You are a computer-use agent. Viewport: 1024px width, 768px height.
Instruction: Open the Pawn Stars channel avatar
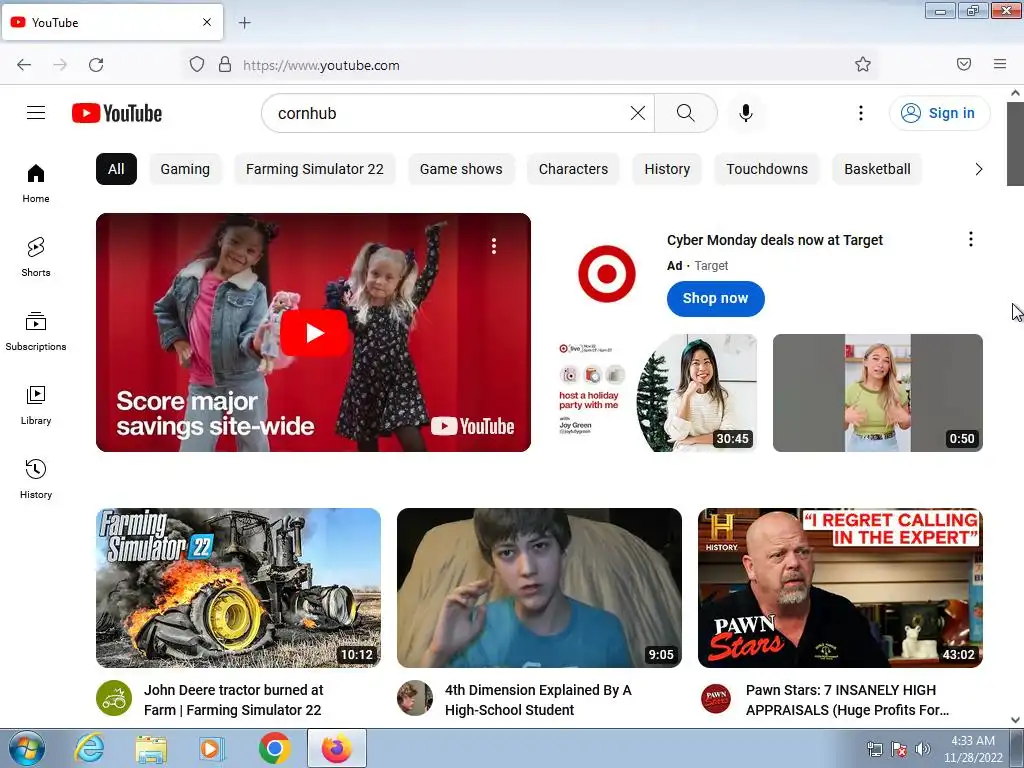716,698
